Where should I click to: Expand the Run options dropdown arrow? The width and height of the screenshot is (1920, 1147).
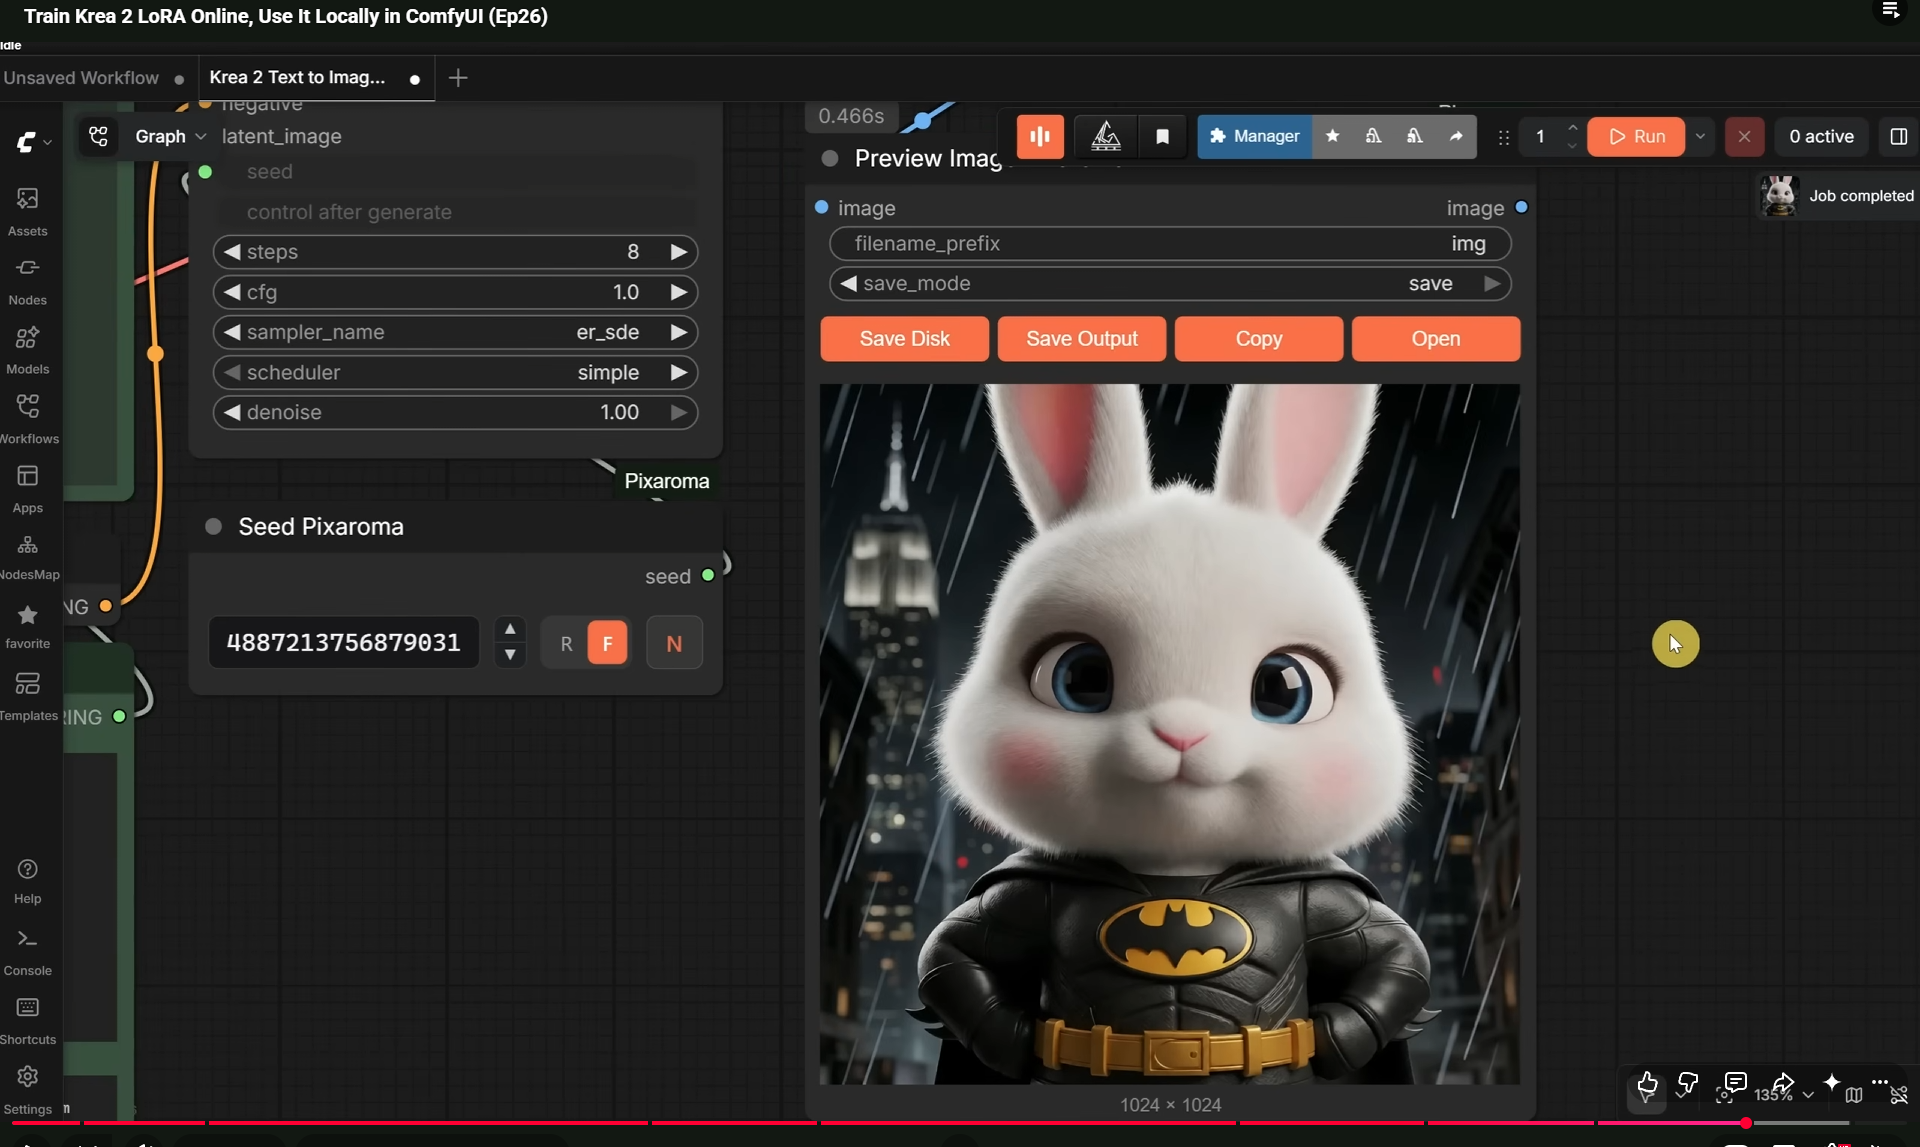pyautogui.click(x=1700, y=136)
